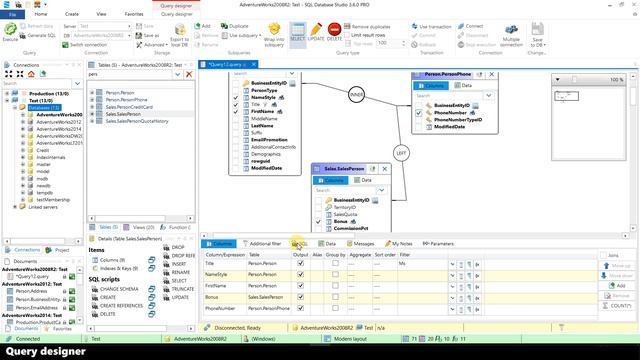This screenshot has width=640, height=360.
Task: Expand the Linked servers node
Action: [15, 207]
